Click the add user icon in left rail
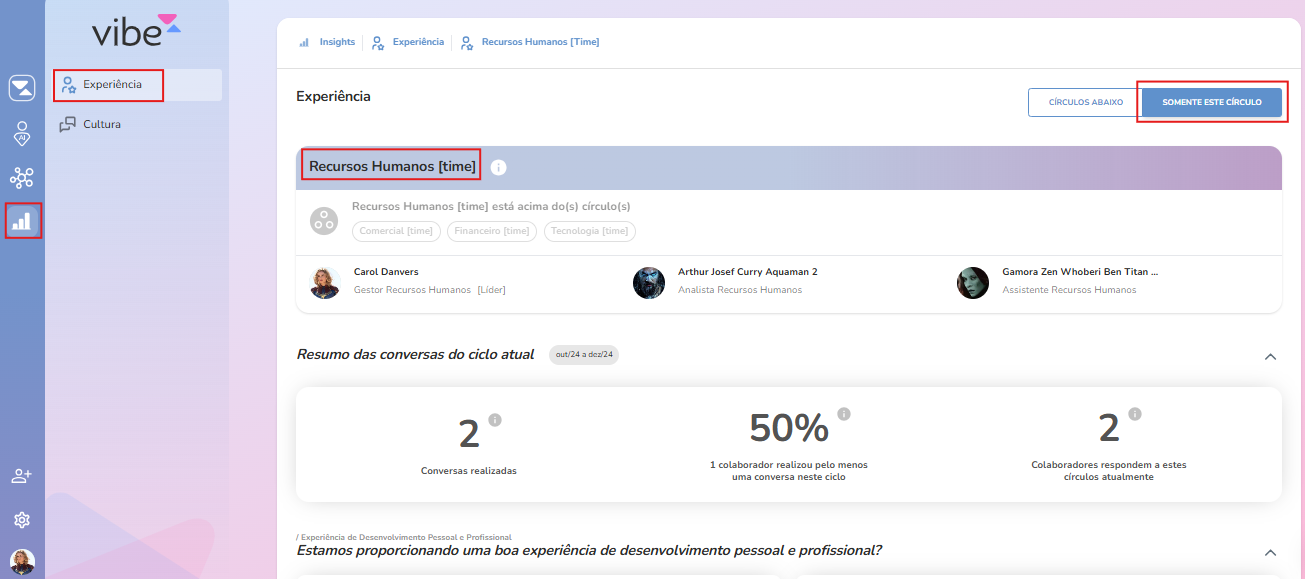 (22, 476)
